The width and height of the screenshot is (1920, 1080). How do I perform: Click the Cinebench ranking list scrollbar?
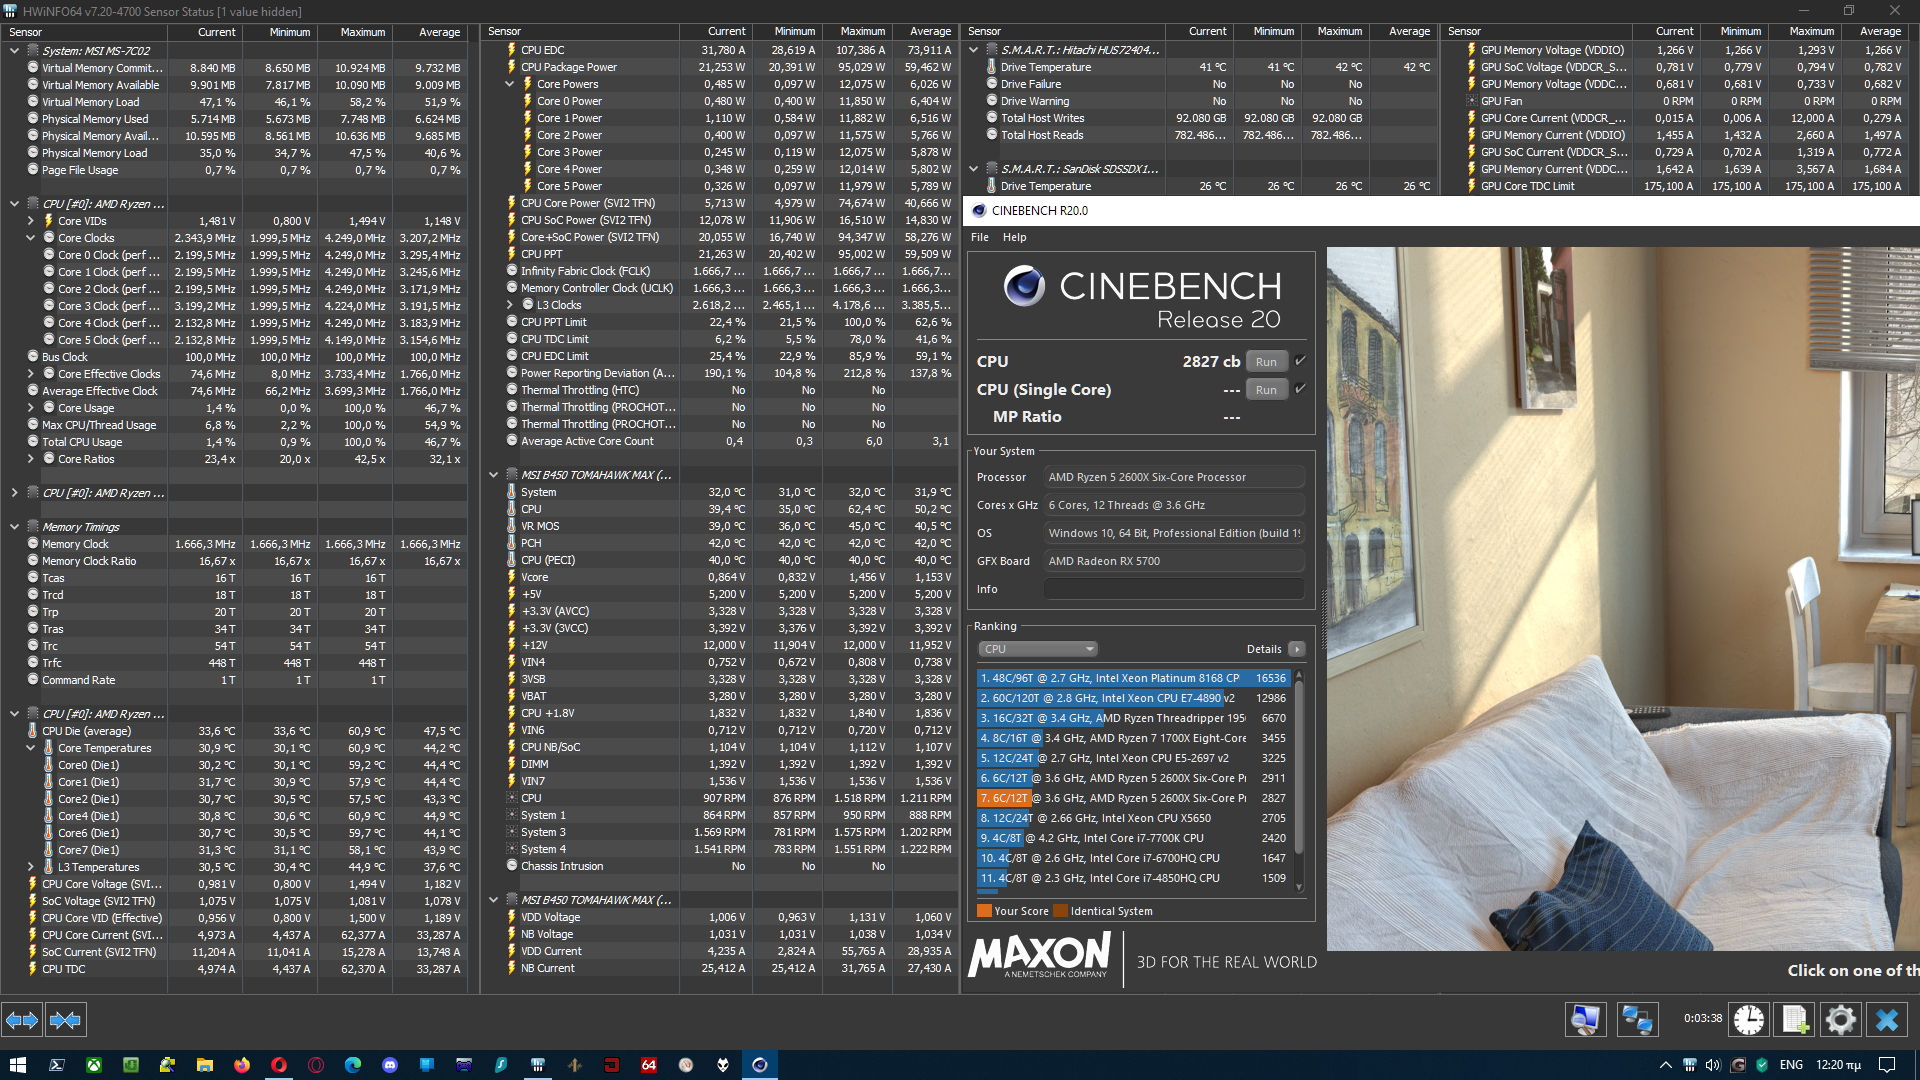point(1299,767)
